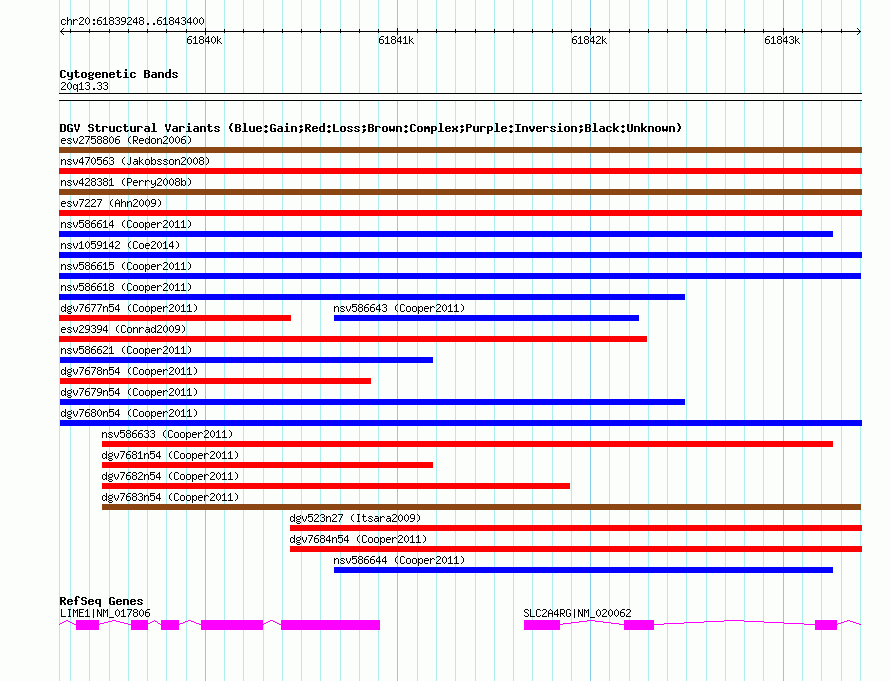Click esv29394 (Conrad2009) label
This screenshot has height=681, width=890.
(123, 329)
